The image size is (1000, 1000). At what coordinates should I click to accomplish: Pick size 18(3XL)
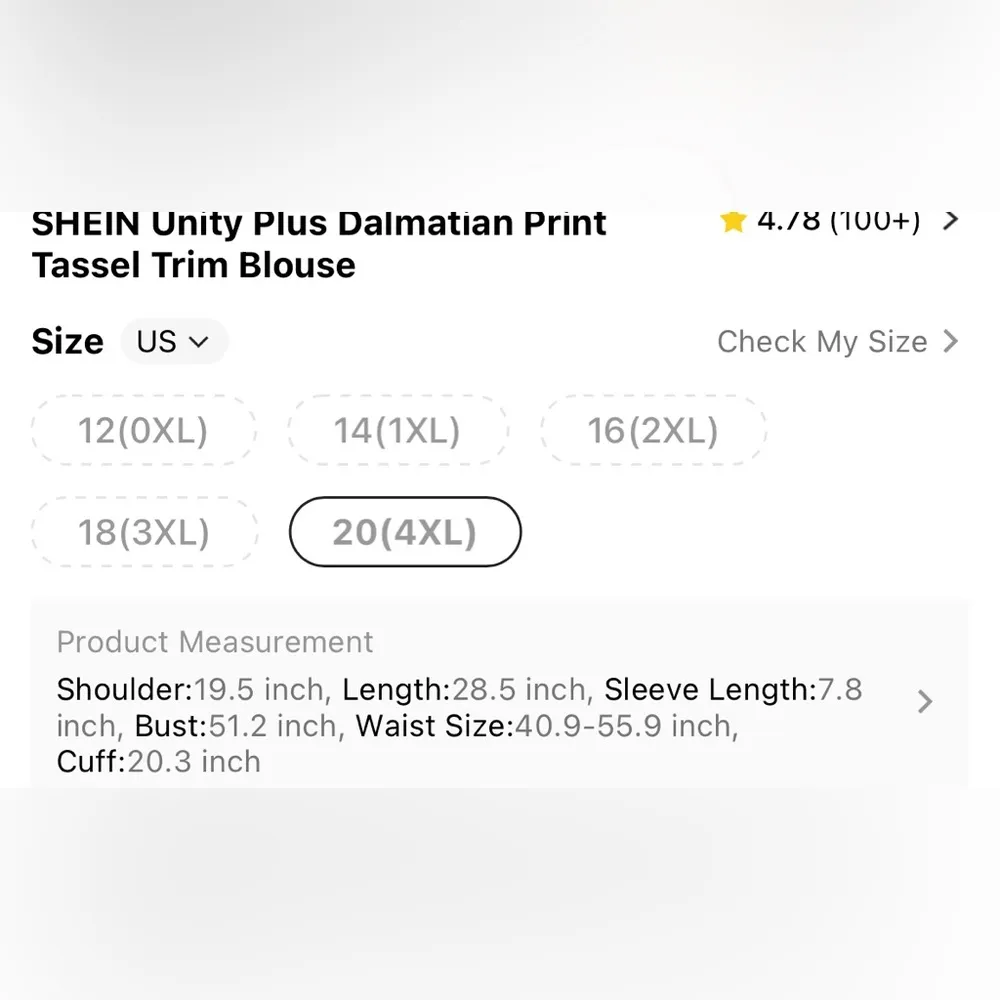pyautogui.click(x=144, y=532)
